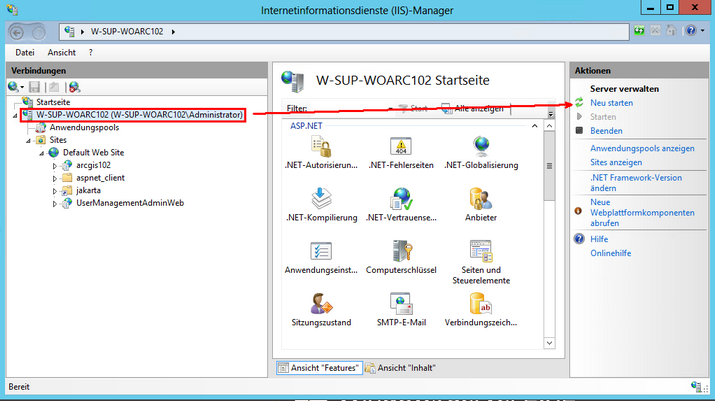Open the Ansicht menu
715x401 pixels.
pyautogui.click(x=62, y=52)
